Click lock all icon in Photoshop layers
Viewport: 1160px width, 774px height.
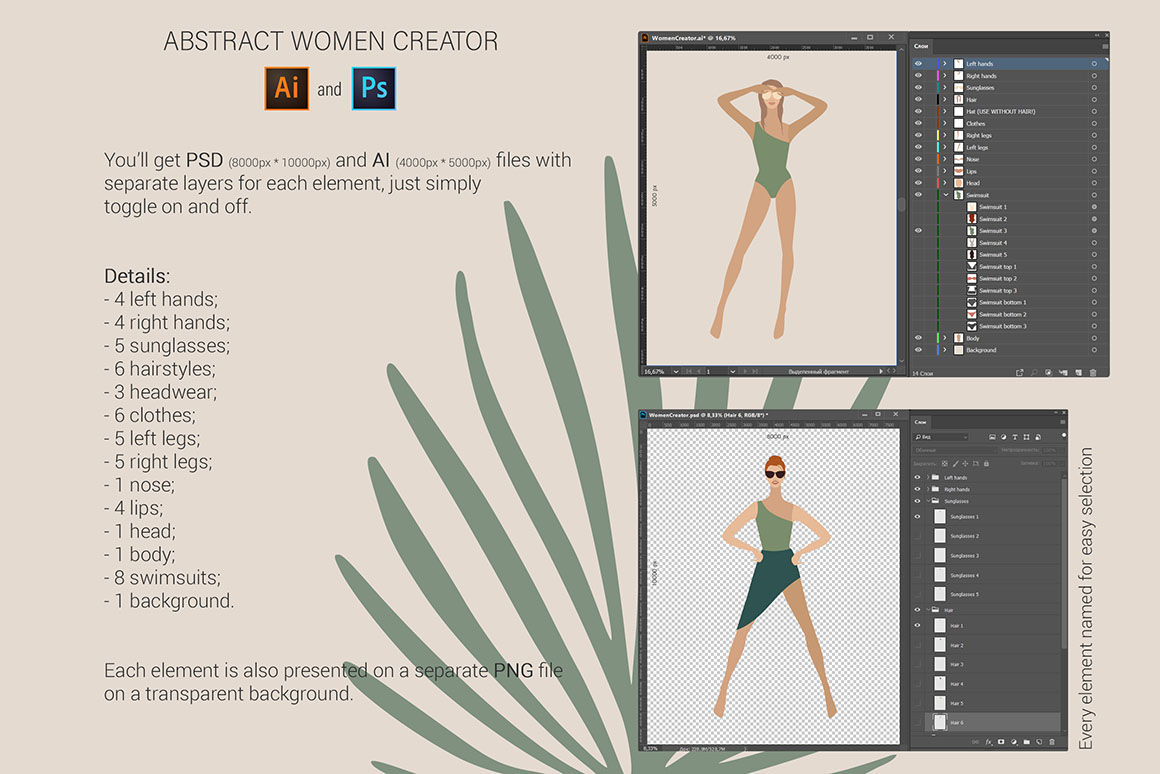(986, 464)
